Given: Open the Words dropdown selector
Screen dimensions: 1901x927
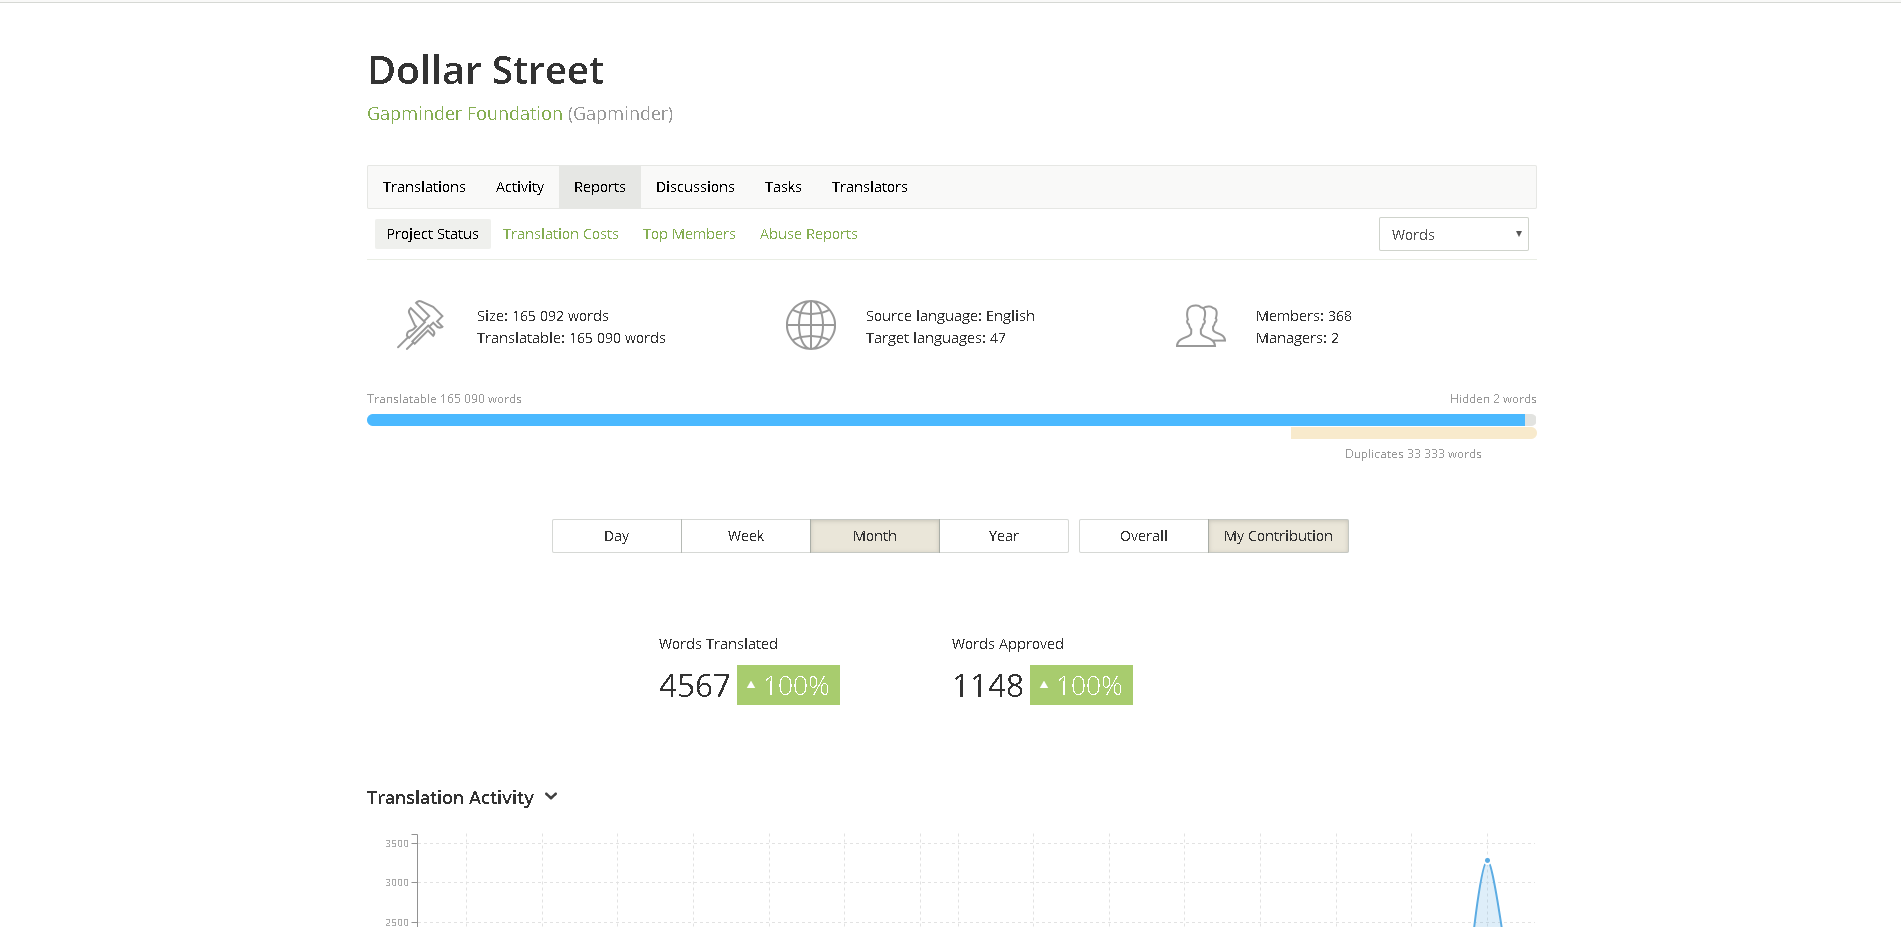Looking at the screenshot, I should (x=1453, y=234).
